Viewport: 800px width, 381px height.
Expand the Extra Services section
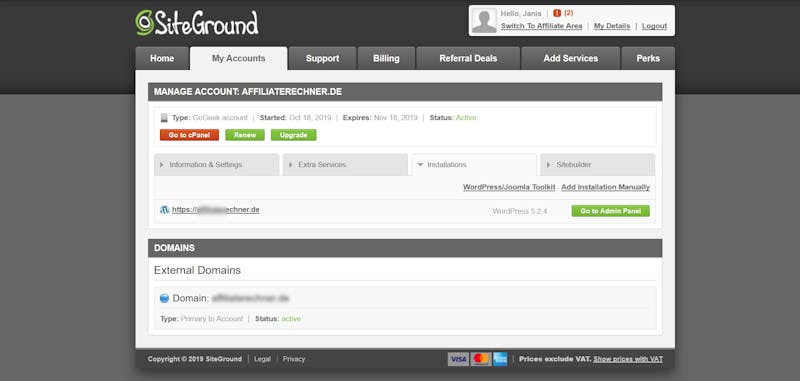click(345, 165)
